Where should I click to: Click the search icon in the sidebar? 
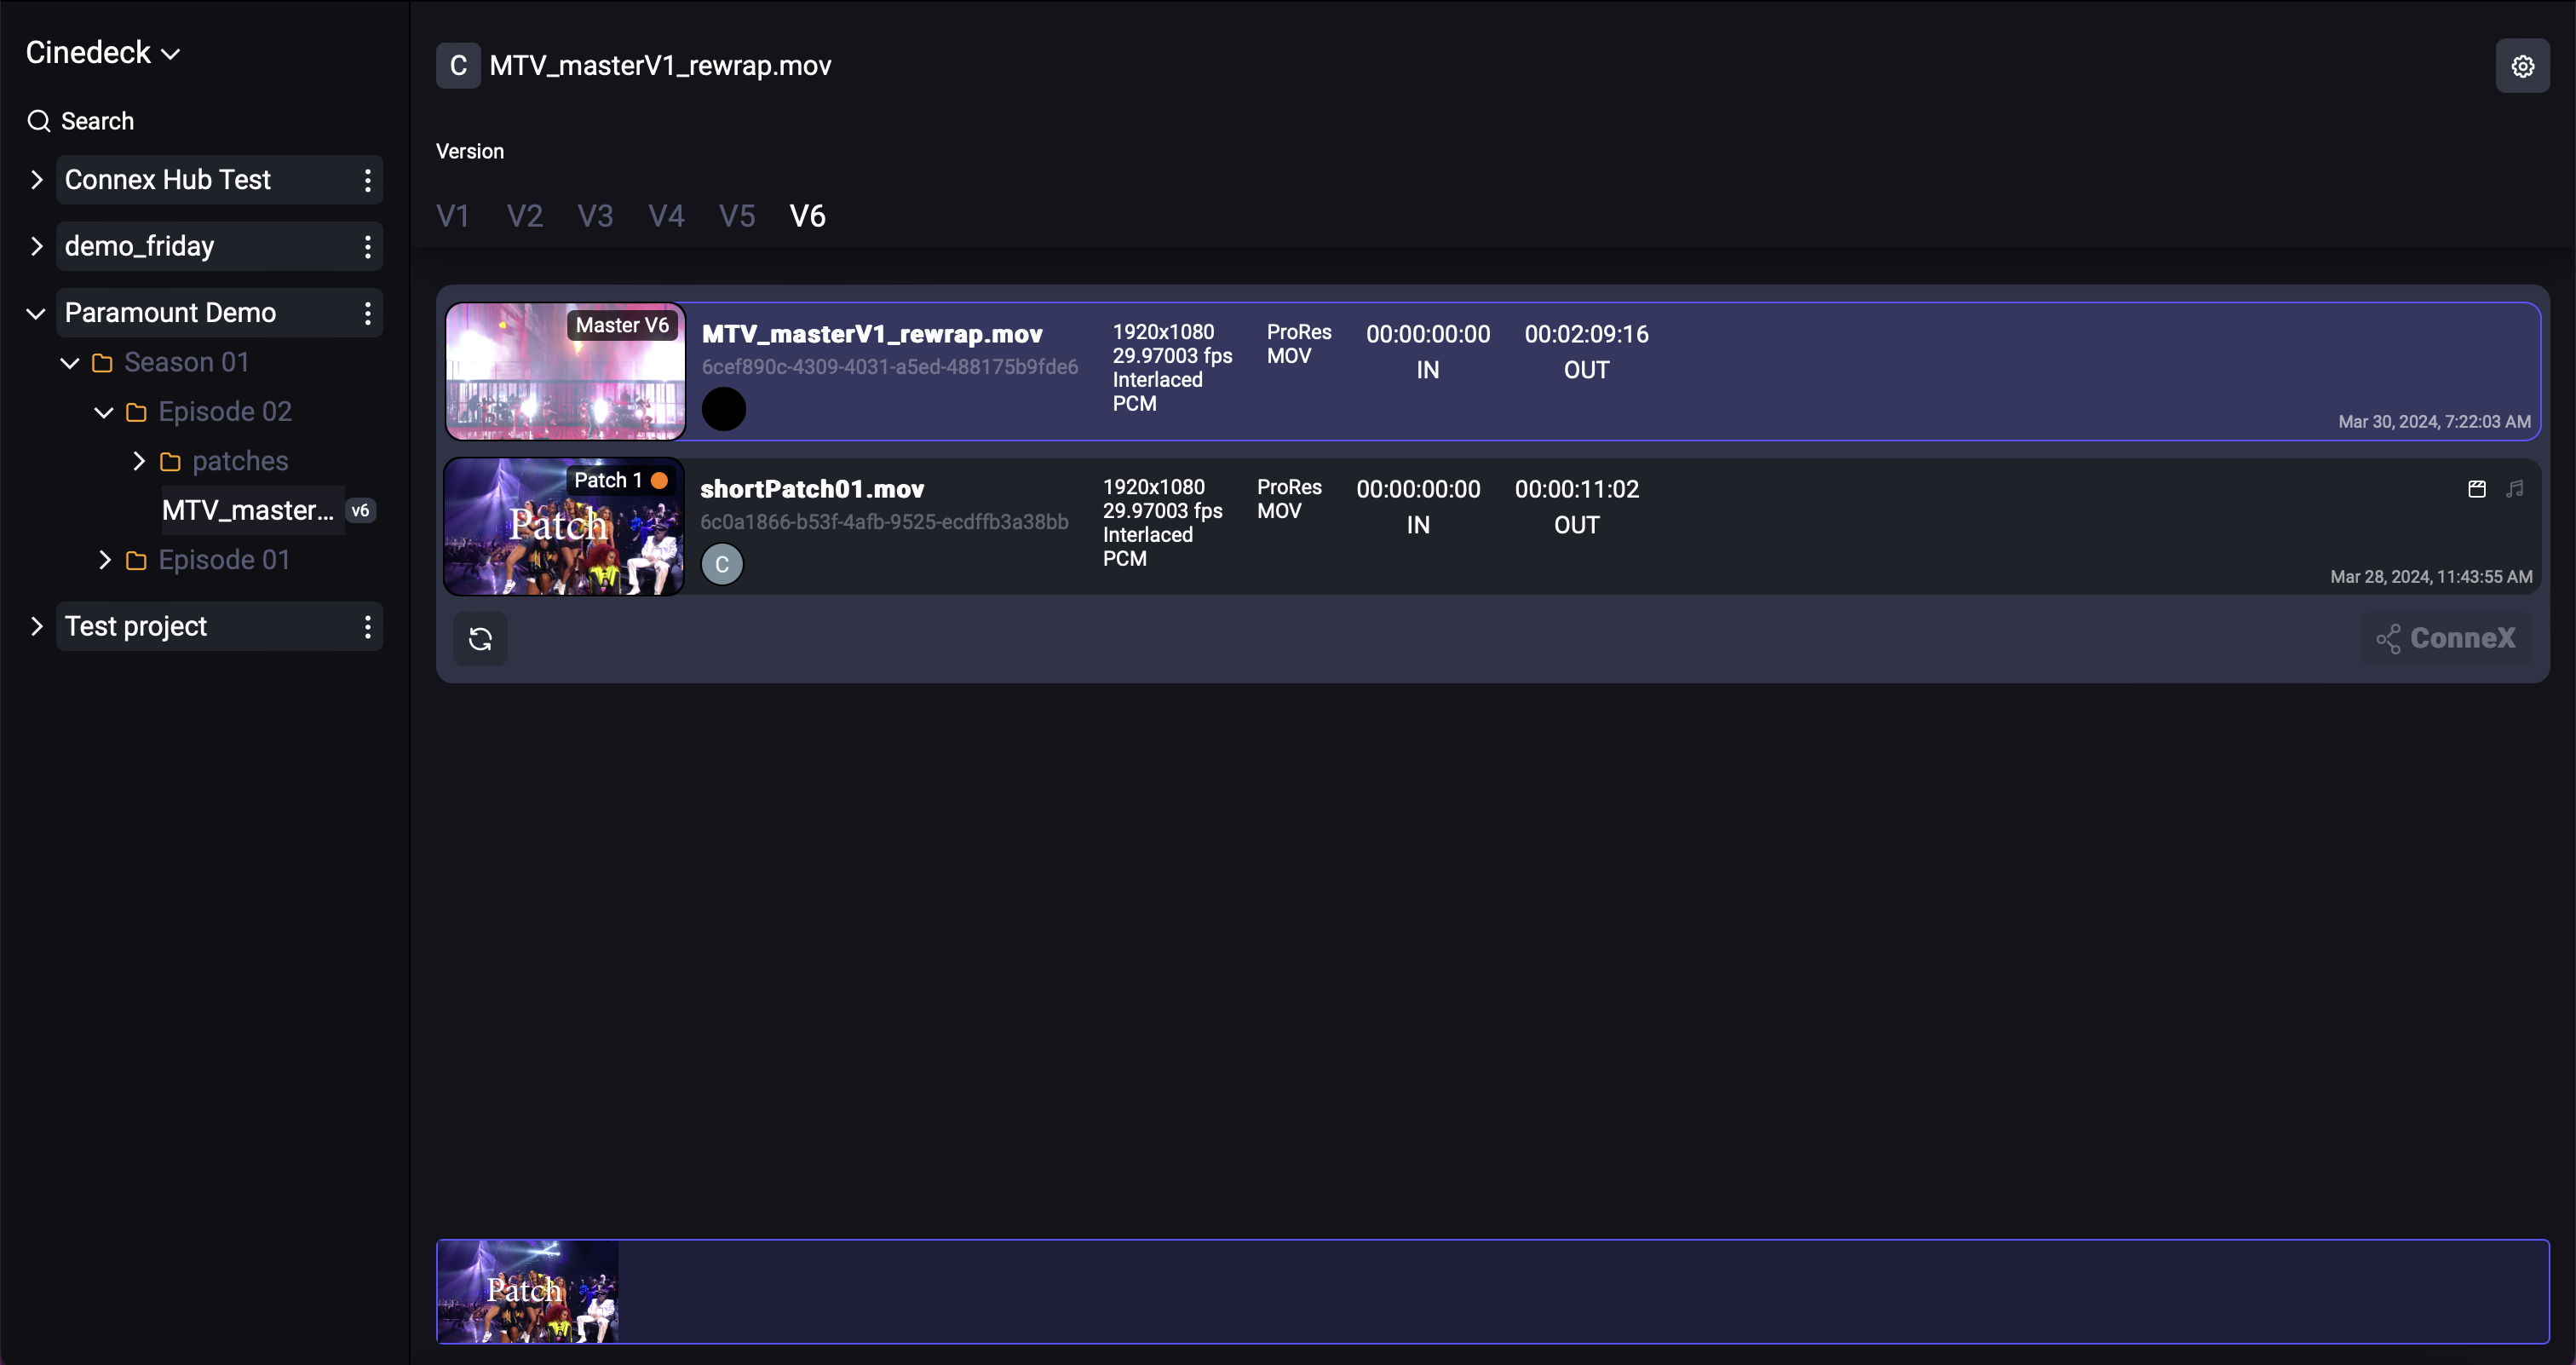click(40, 120)
